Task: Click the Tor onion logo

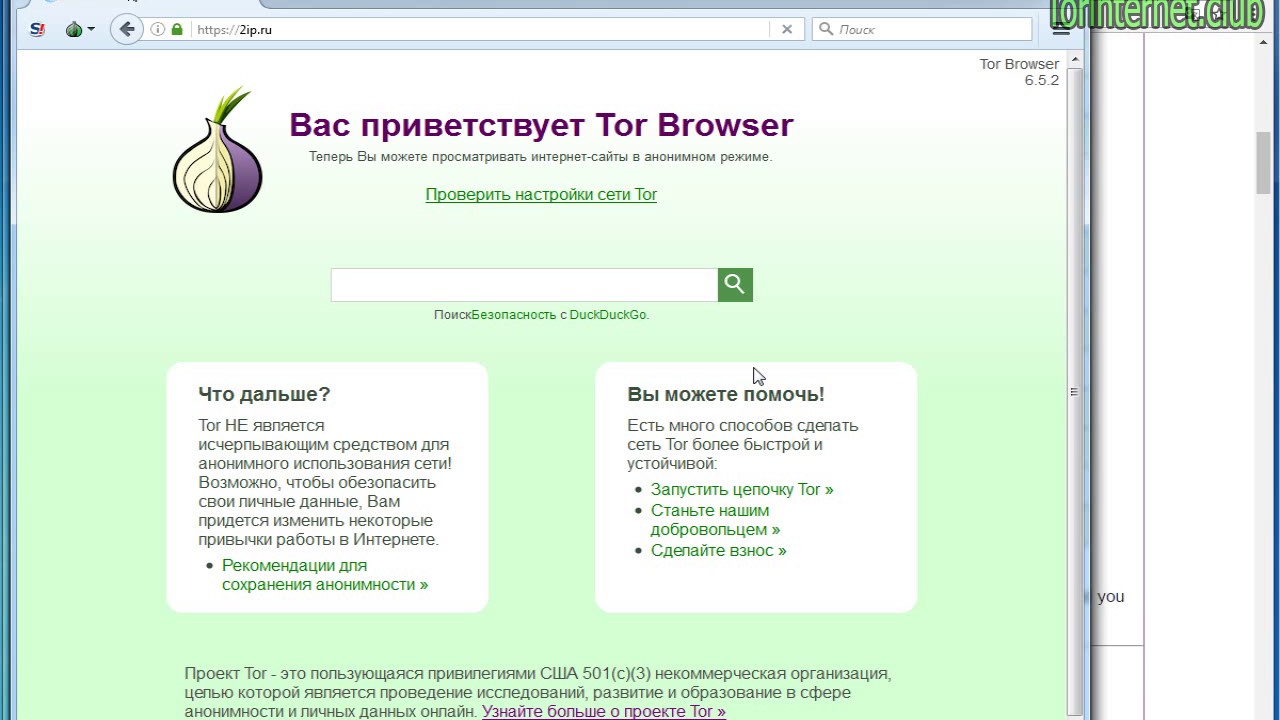Action: (x=218, y=150)
